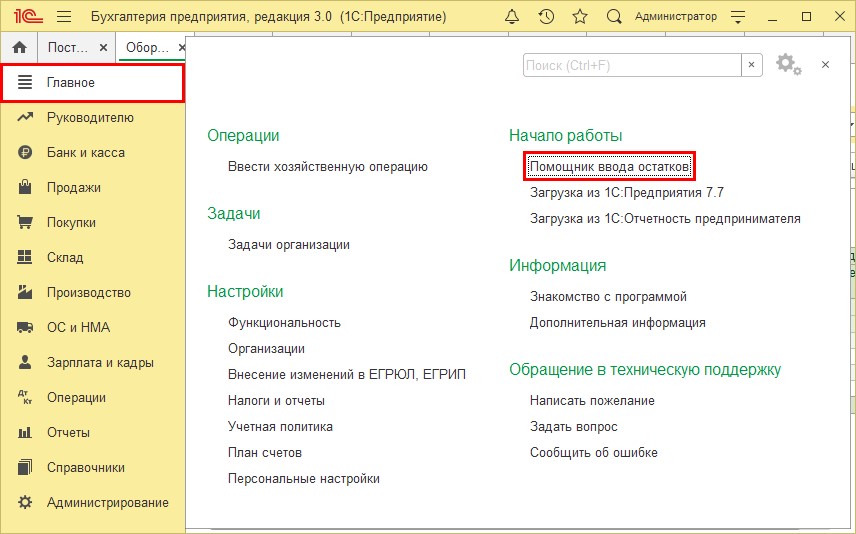Click the Администрирование gear icon
856x534 pixels.
pyautogui.click(x=25, y=502)
